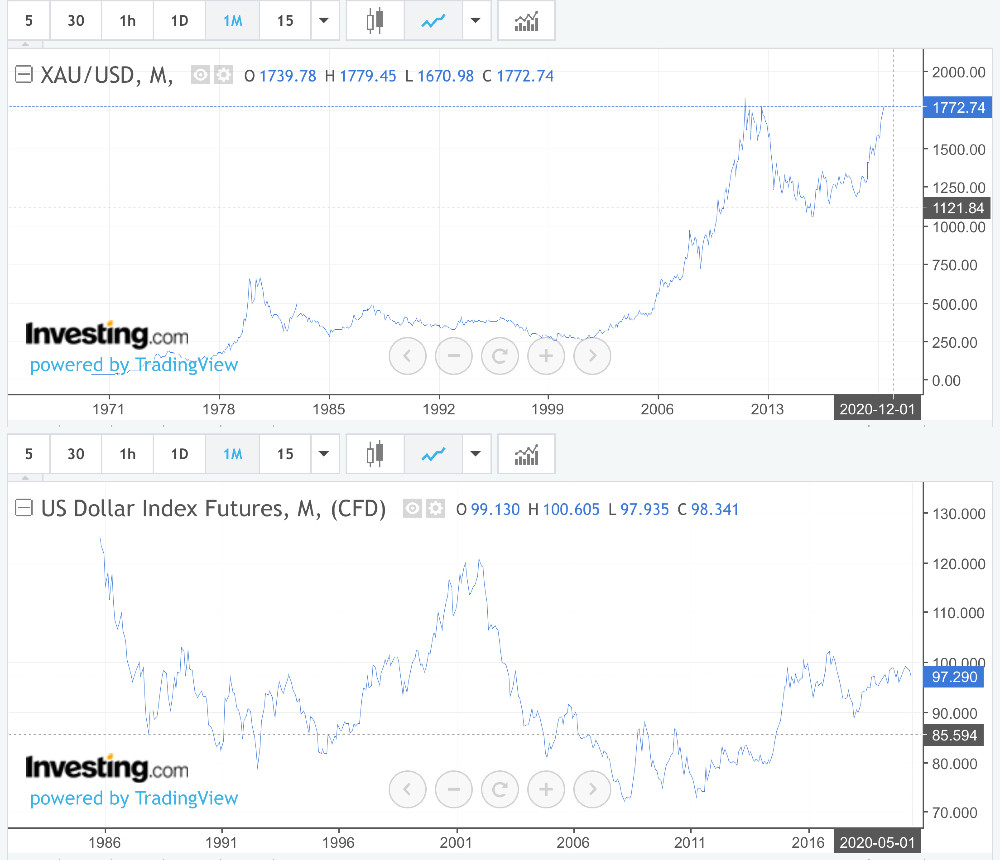This screenshot has width=1000, height=860.
Task: Toggle visibility of US Dollar Index Futures series
Action: pos(412,509)
